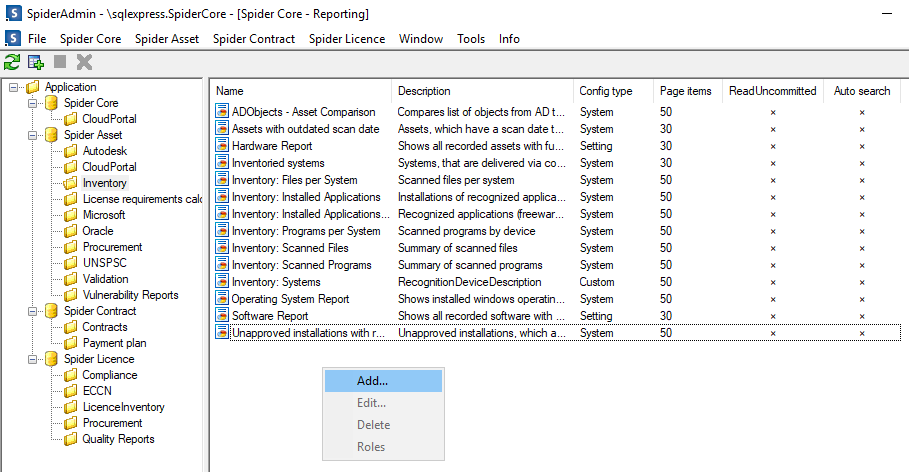This screenshot has height=472, width=909.
Task: Sort by the ReadUncommitted column header
Action: pos(773,91)
